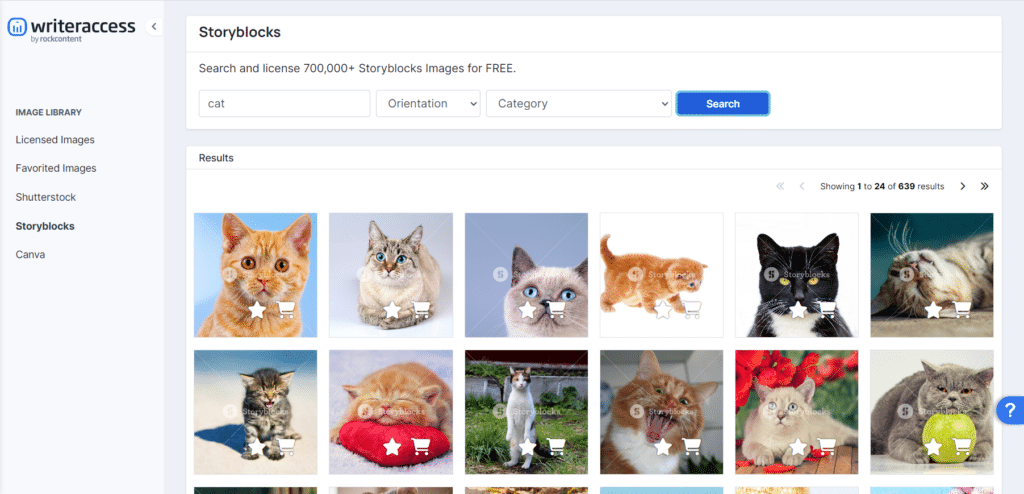The height and width of the screenshot is (494, 1024).
Task: Add the tabby kitten on beach to cart
Action: point(286,447)
